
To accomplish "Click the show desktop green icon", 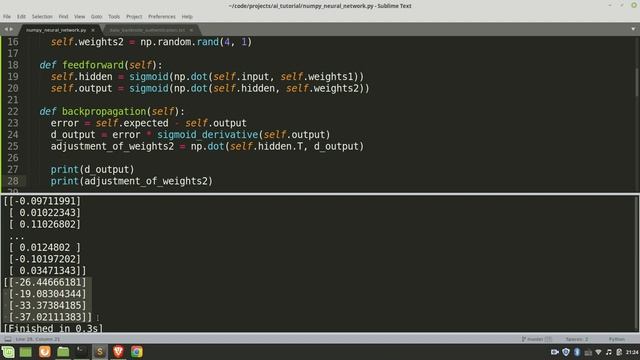I will [x=26, y=352].
